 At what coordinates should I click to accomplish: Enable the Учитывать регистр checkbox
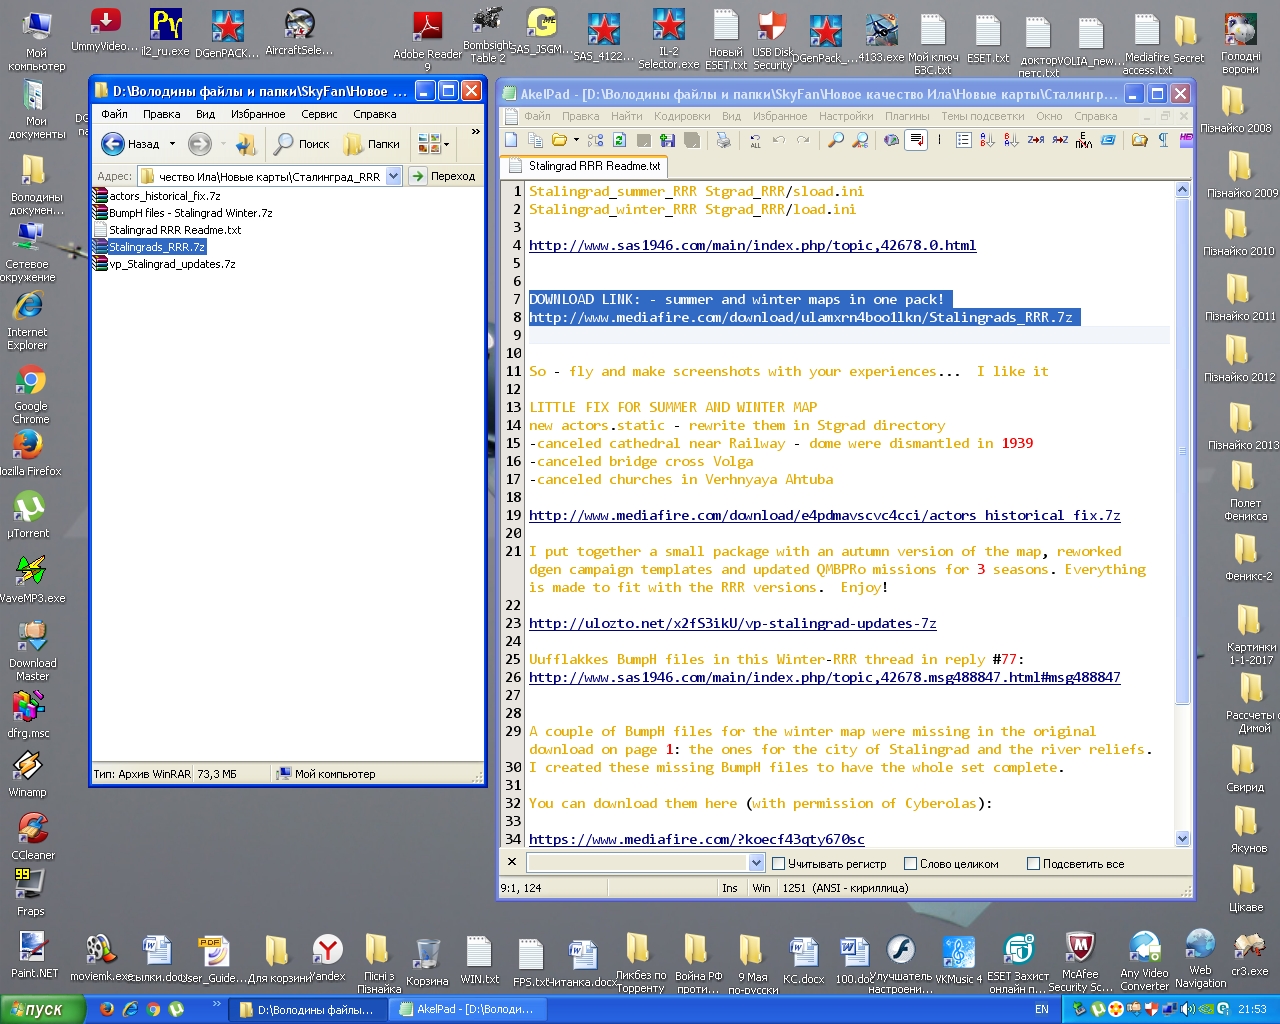tap(779, 864)
